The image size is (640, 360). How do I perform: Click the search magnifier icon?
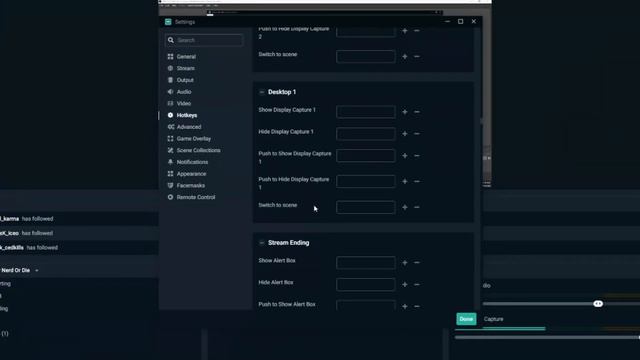click(171, 40)
